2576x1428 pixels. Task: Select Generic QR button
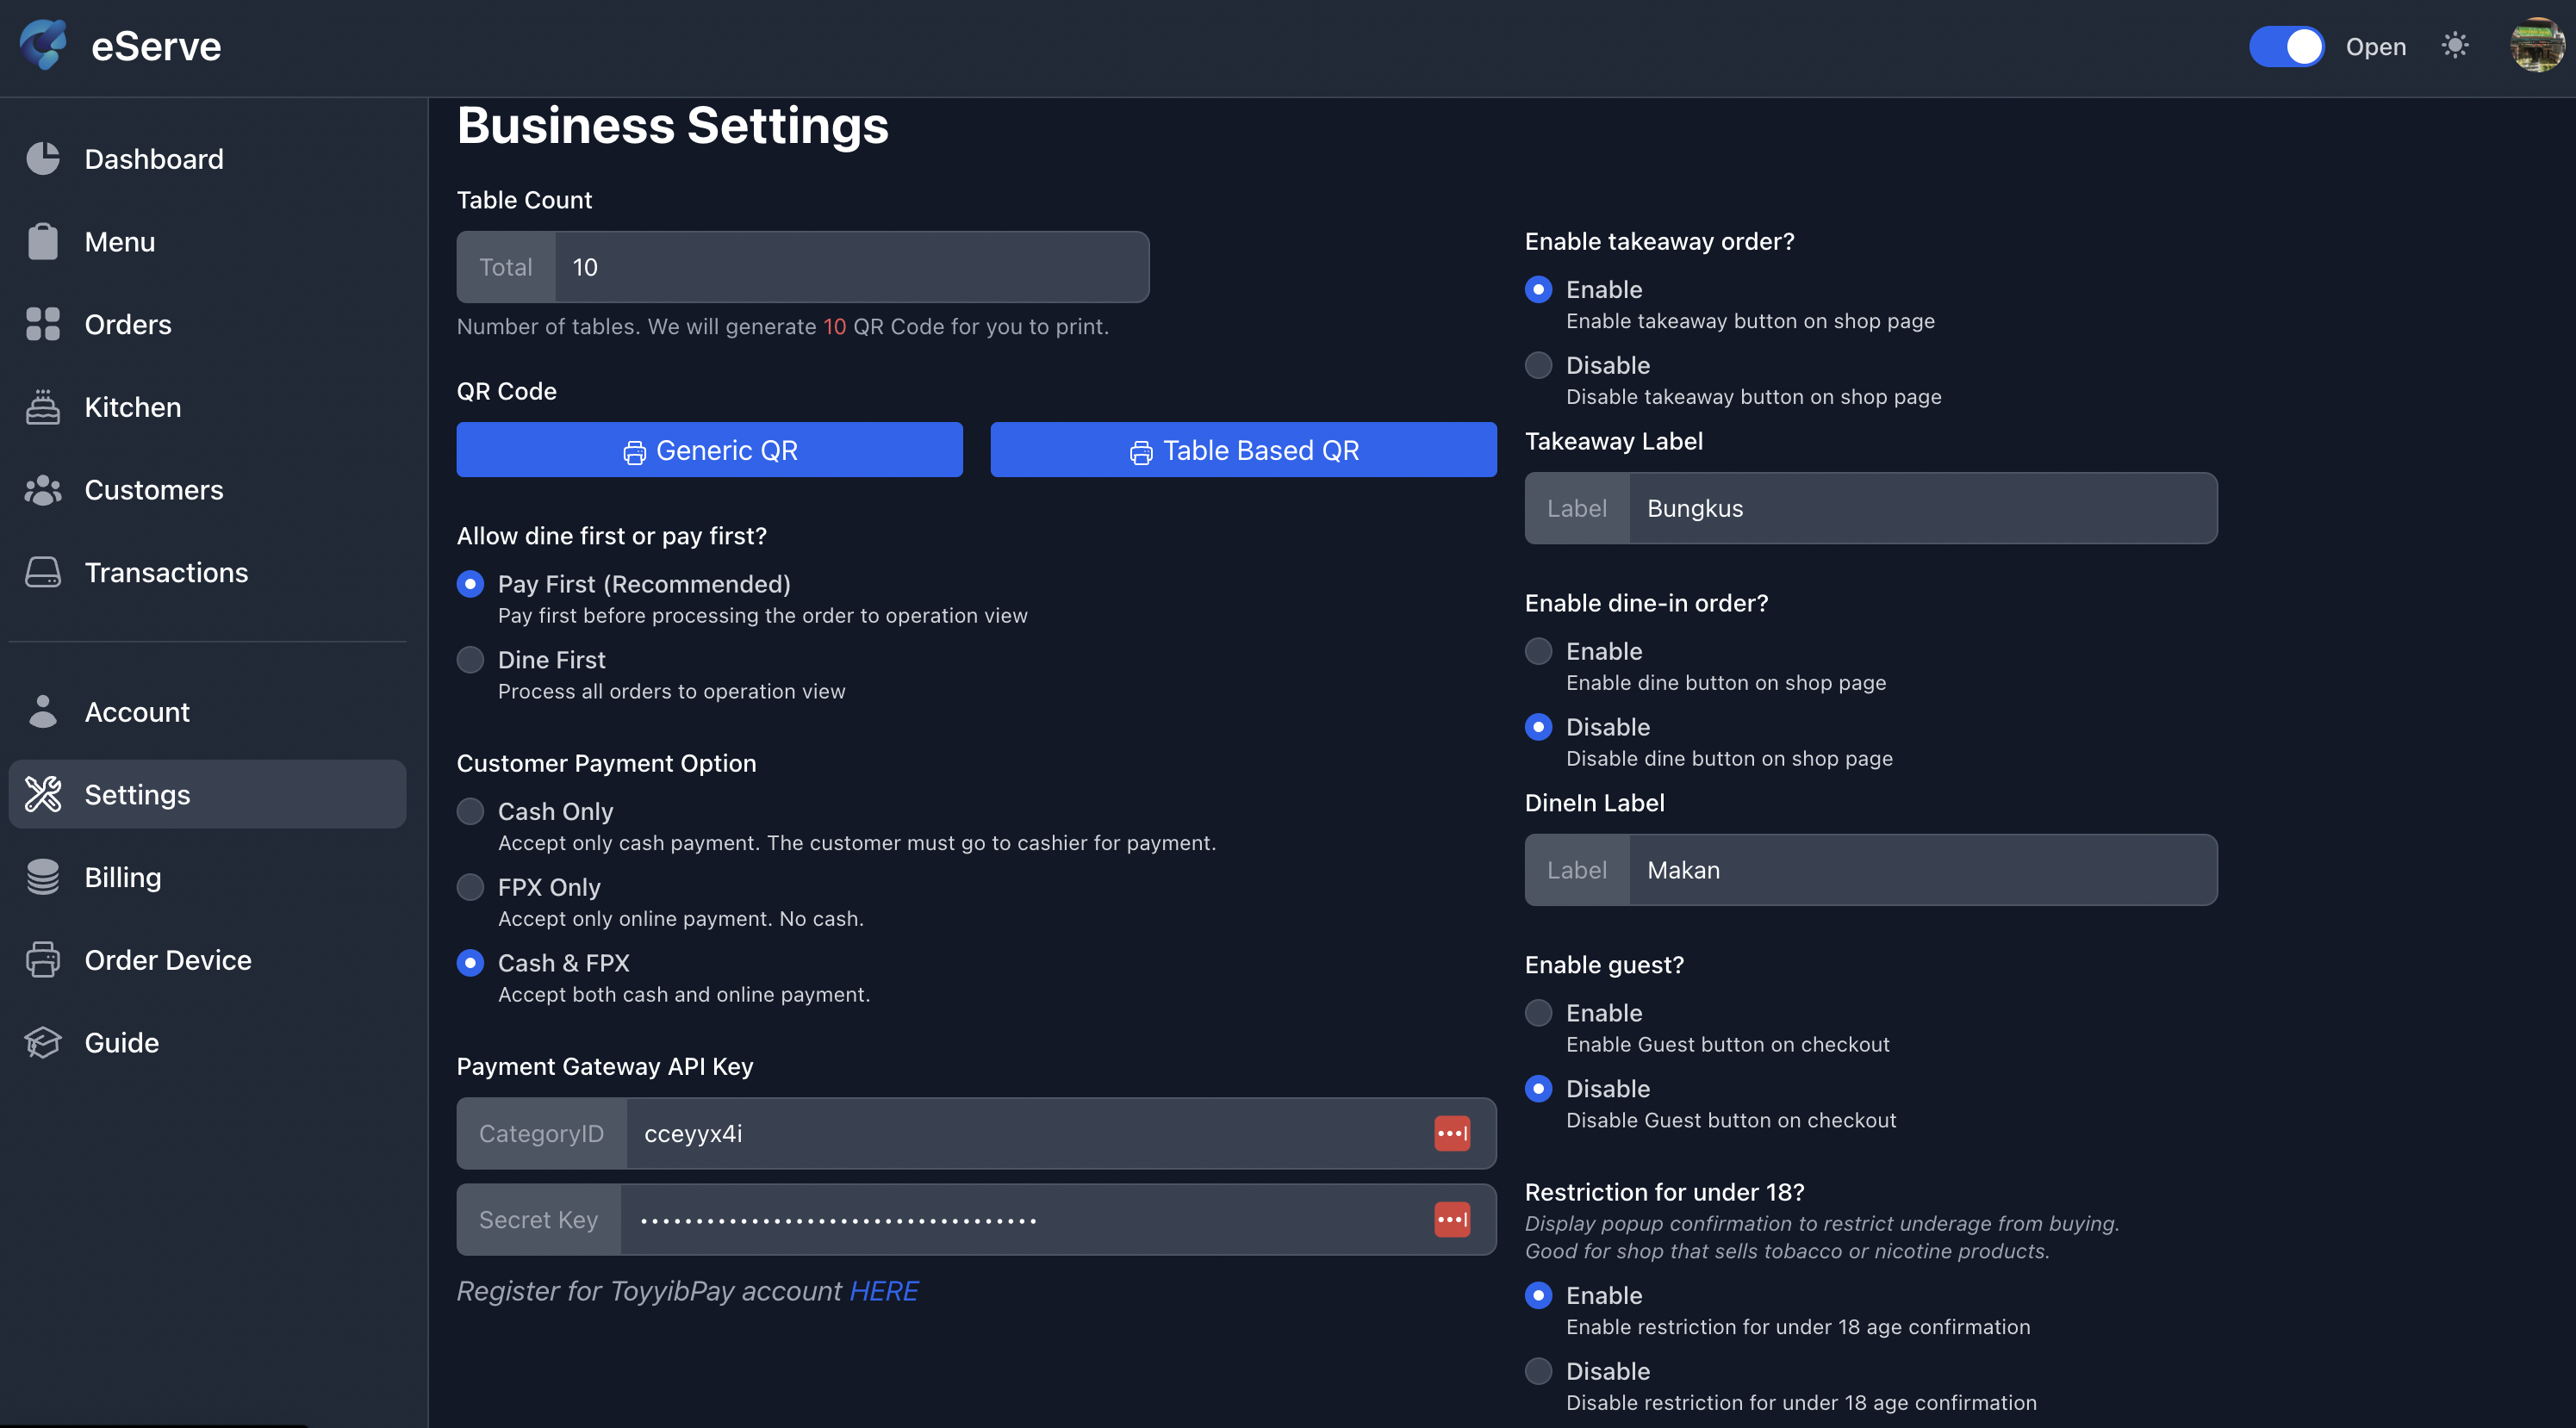point(709,449)
